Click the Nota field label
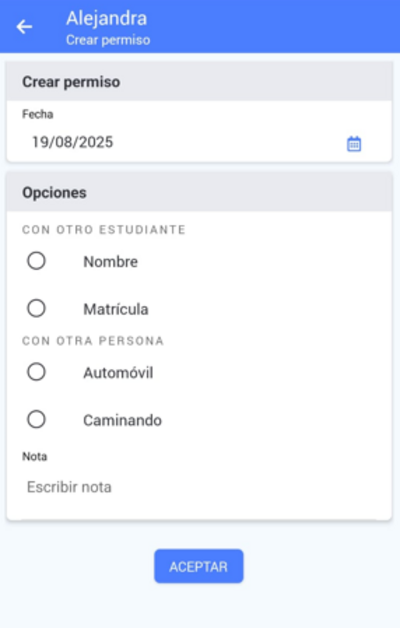 click(x=34, y=456)
